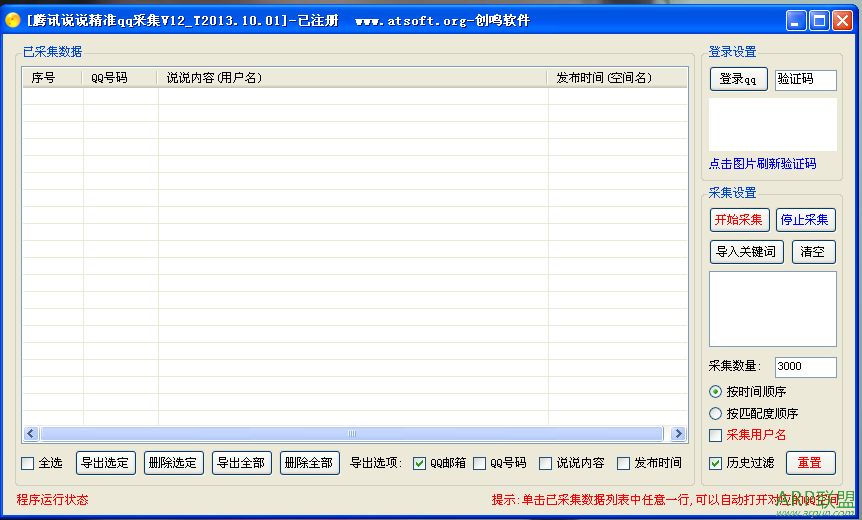Click the 采集数量 field showing 3000
The width and height of the screenshot is (862, 520).
click(805, 367)
